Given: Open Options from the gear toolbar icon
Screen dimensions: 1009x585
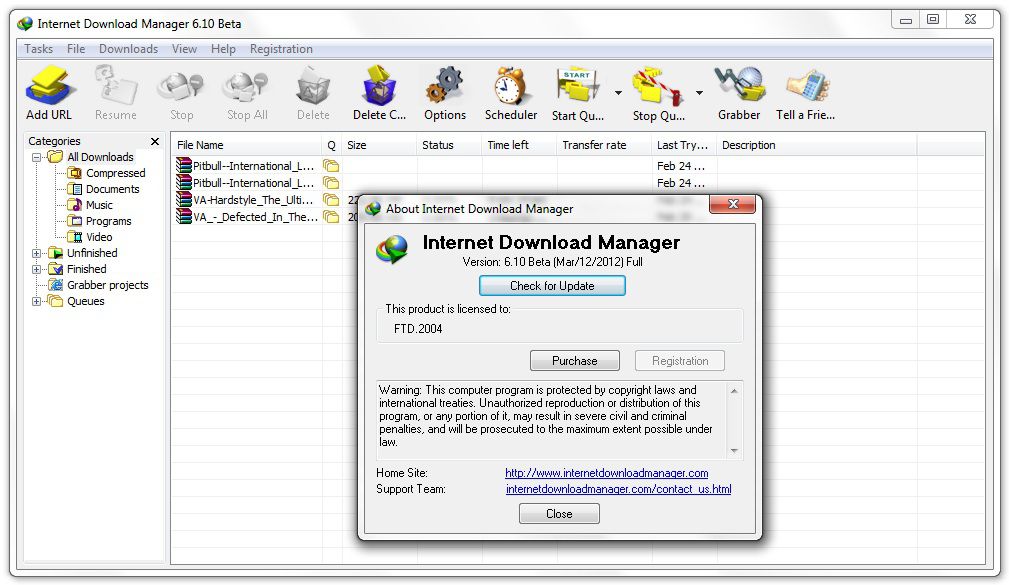Looking at the screenshot, I should pyautogui.click(x=445, y=85).
